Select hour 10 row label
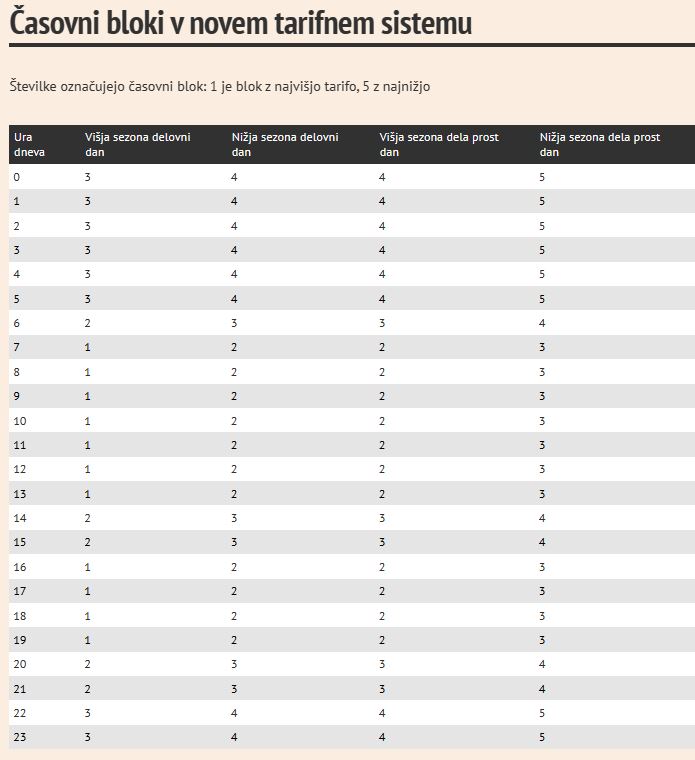 (x=20, y=421)
